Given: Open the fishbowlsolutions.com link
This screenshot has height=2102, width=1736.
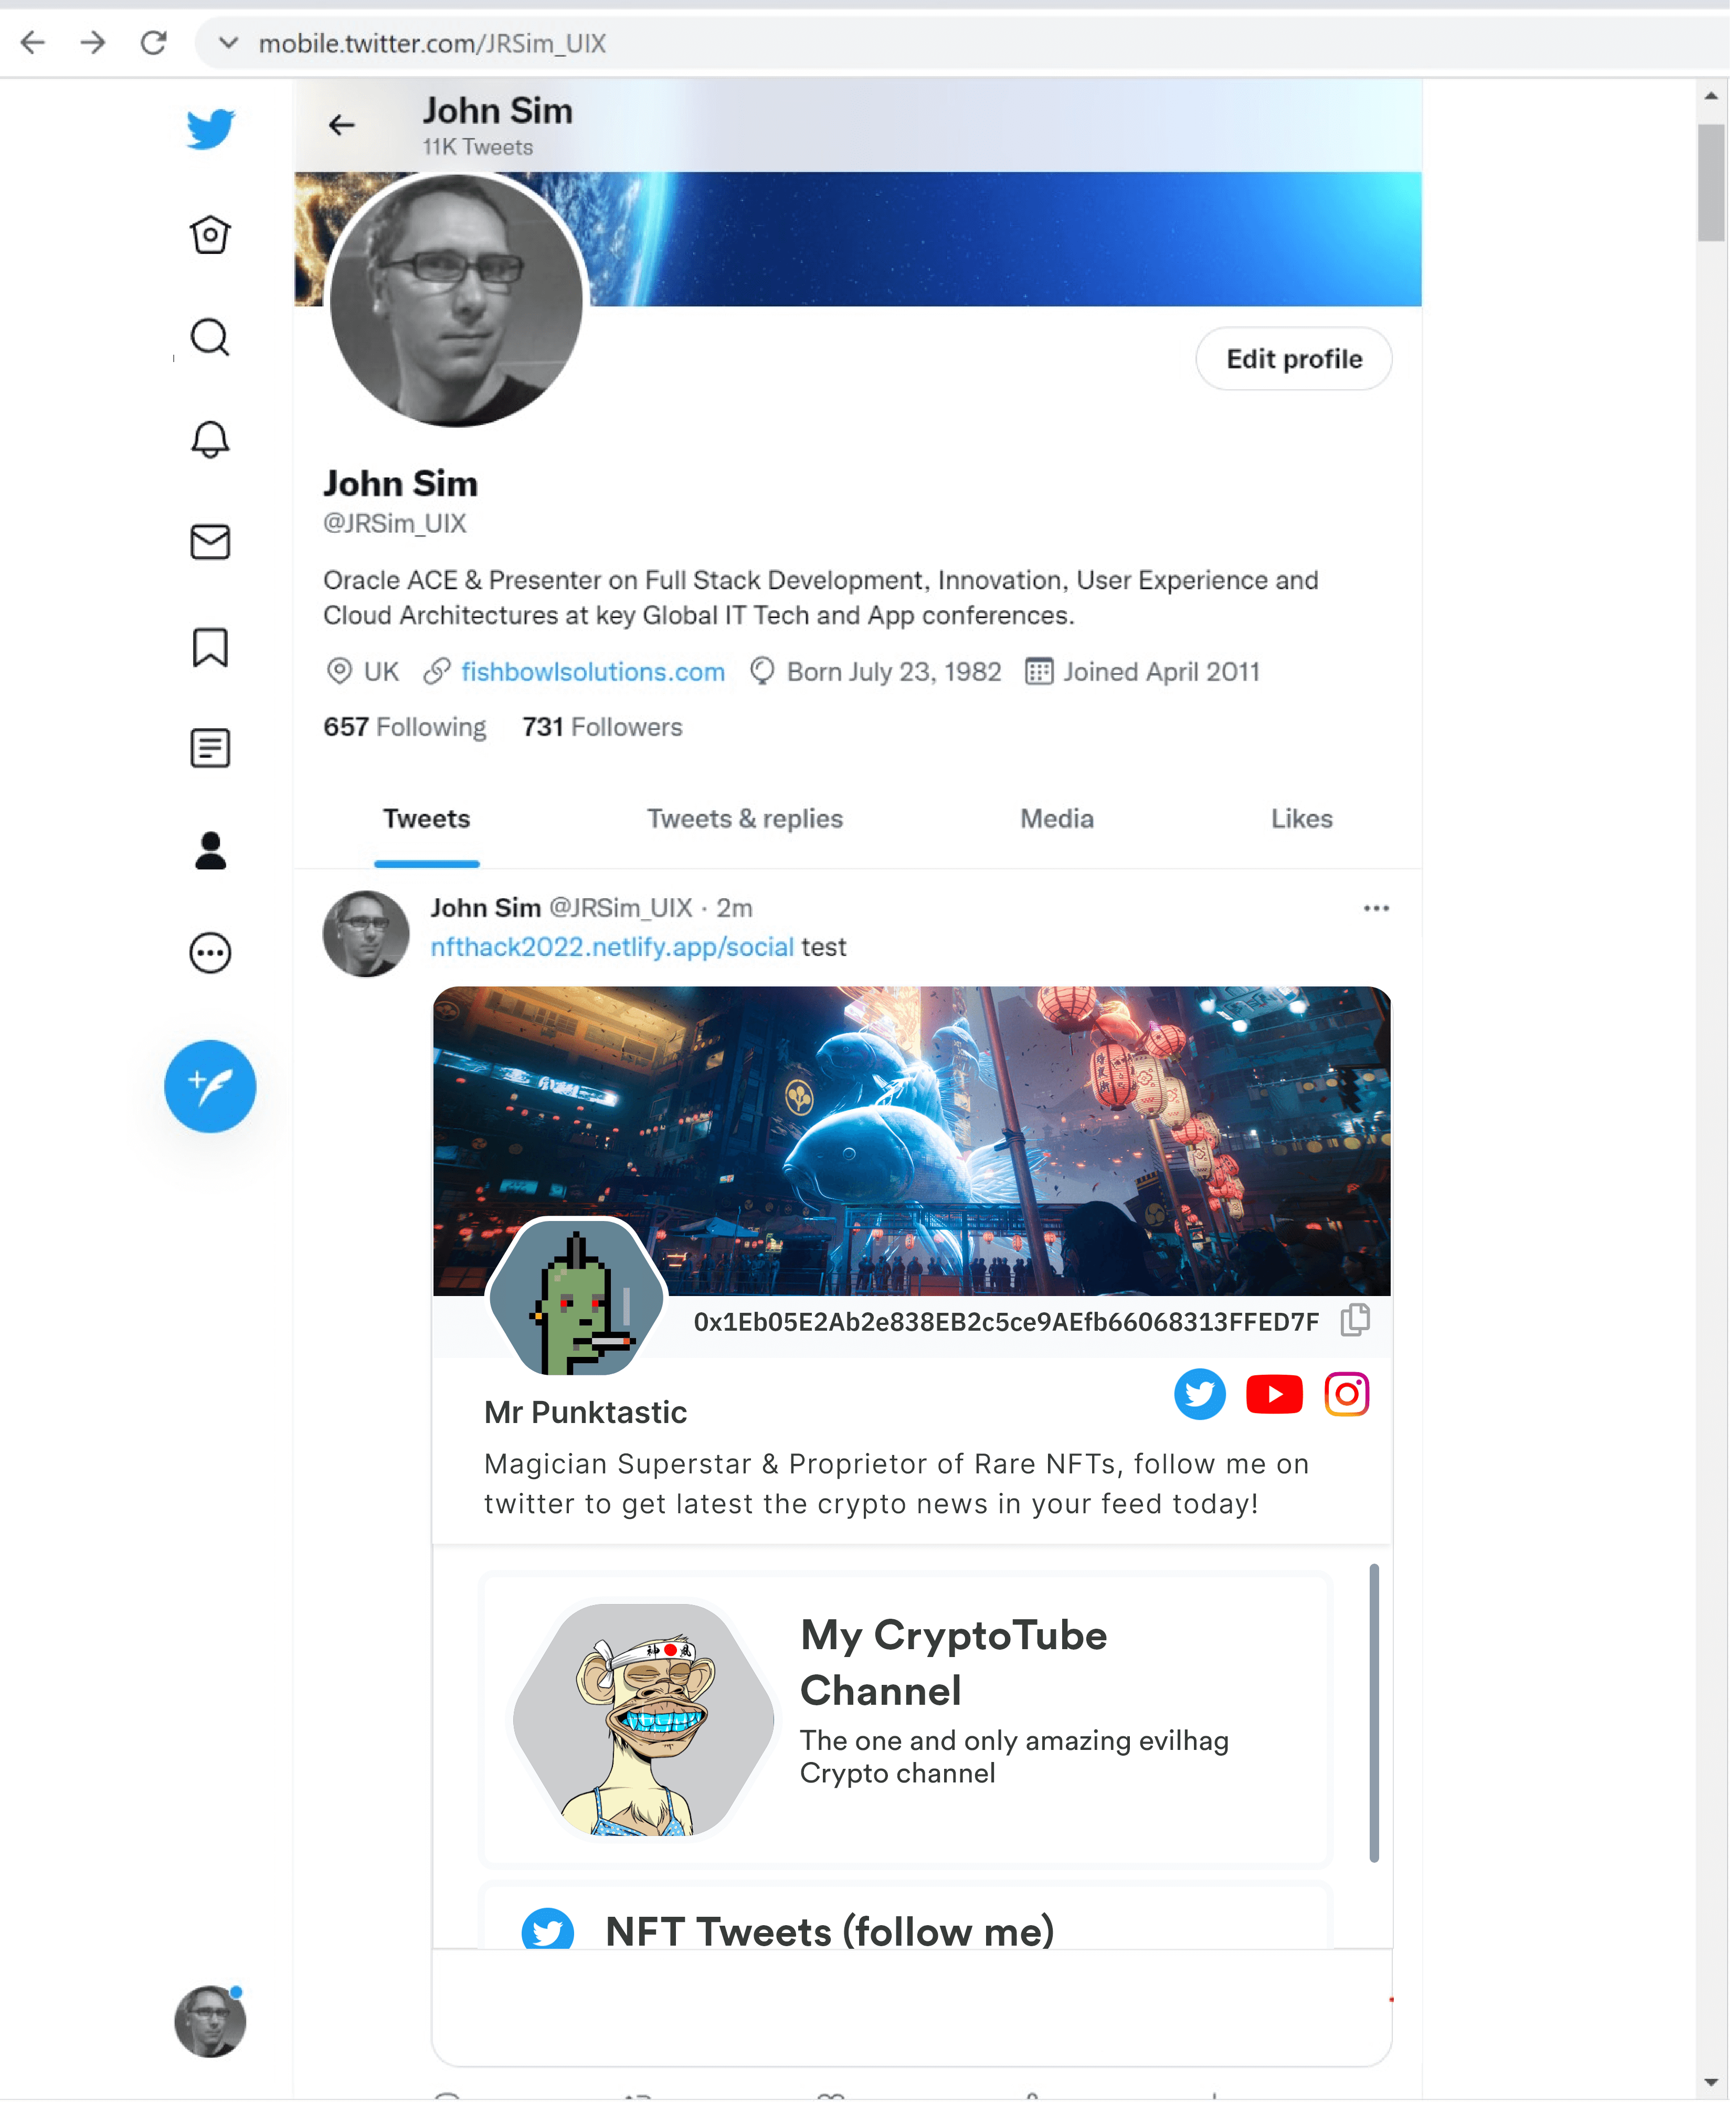Looking at the screenshot, I should 593,672.
